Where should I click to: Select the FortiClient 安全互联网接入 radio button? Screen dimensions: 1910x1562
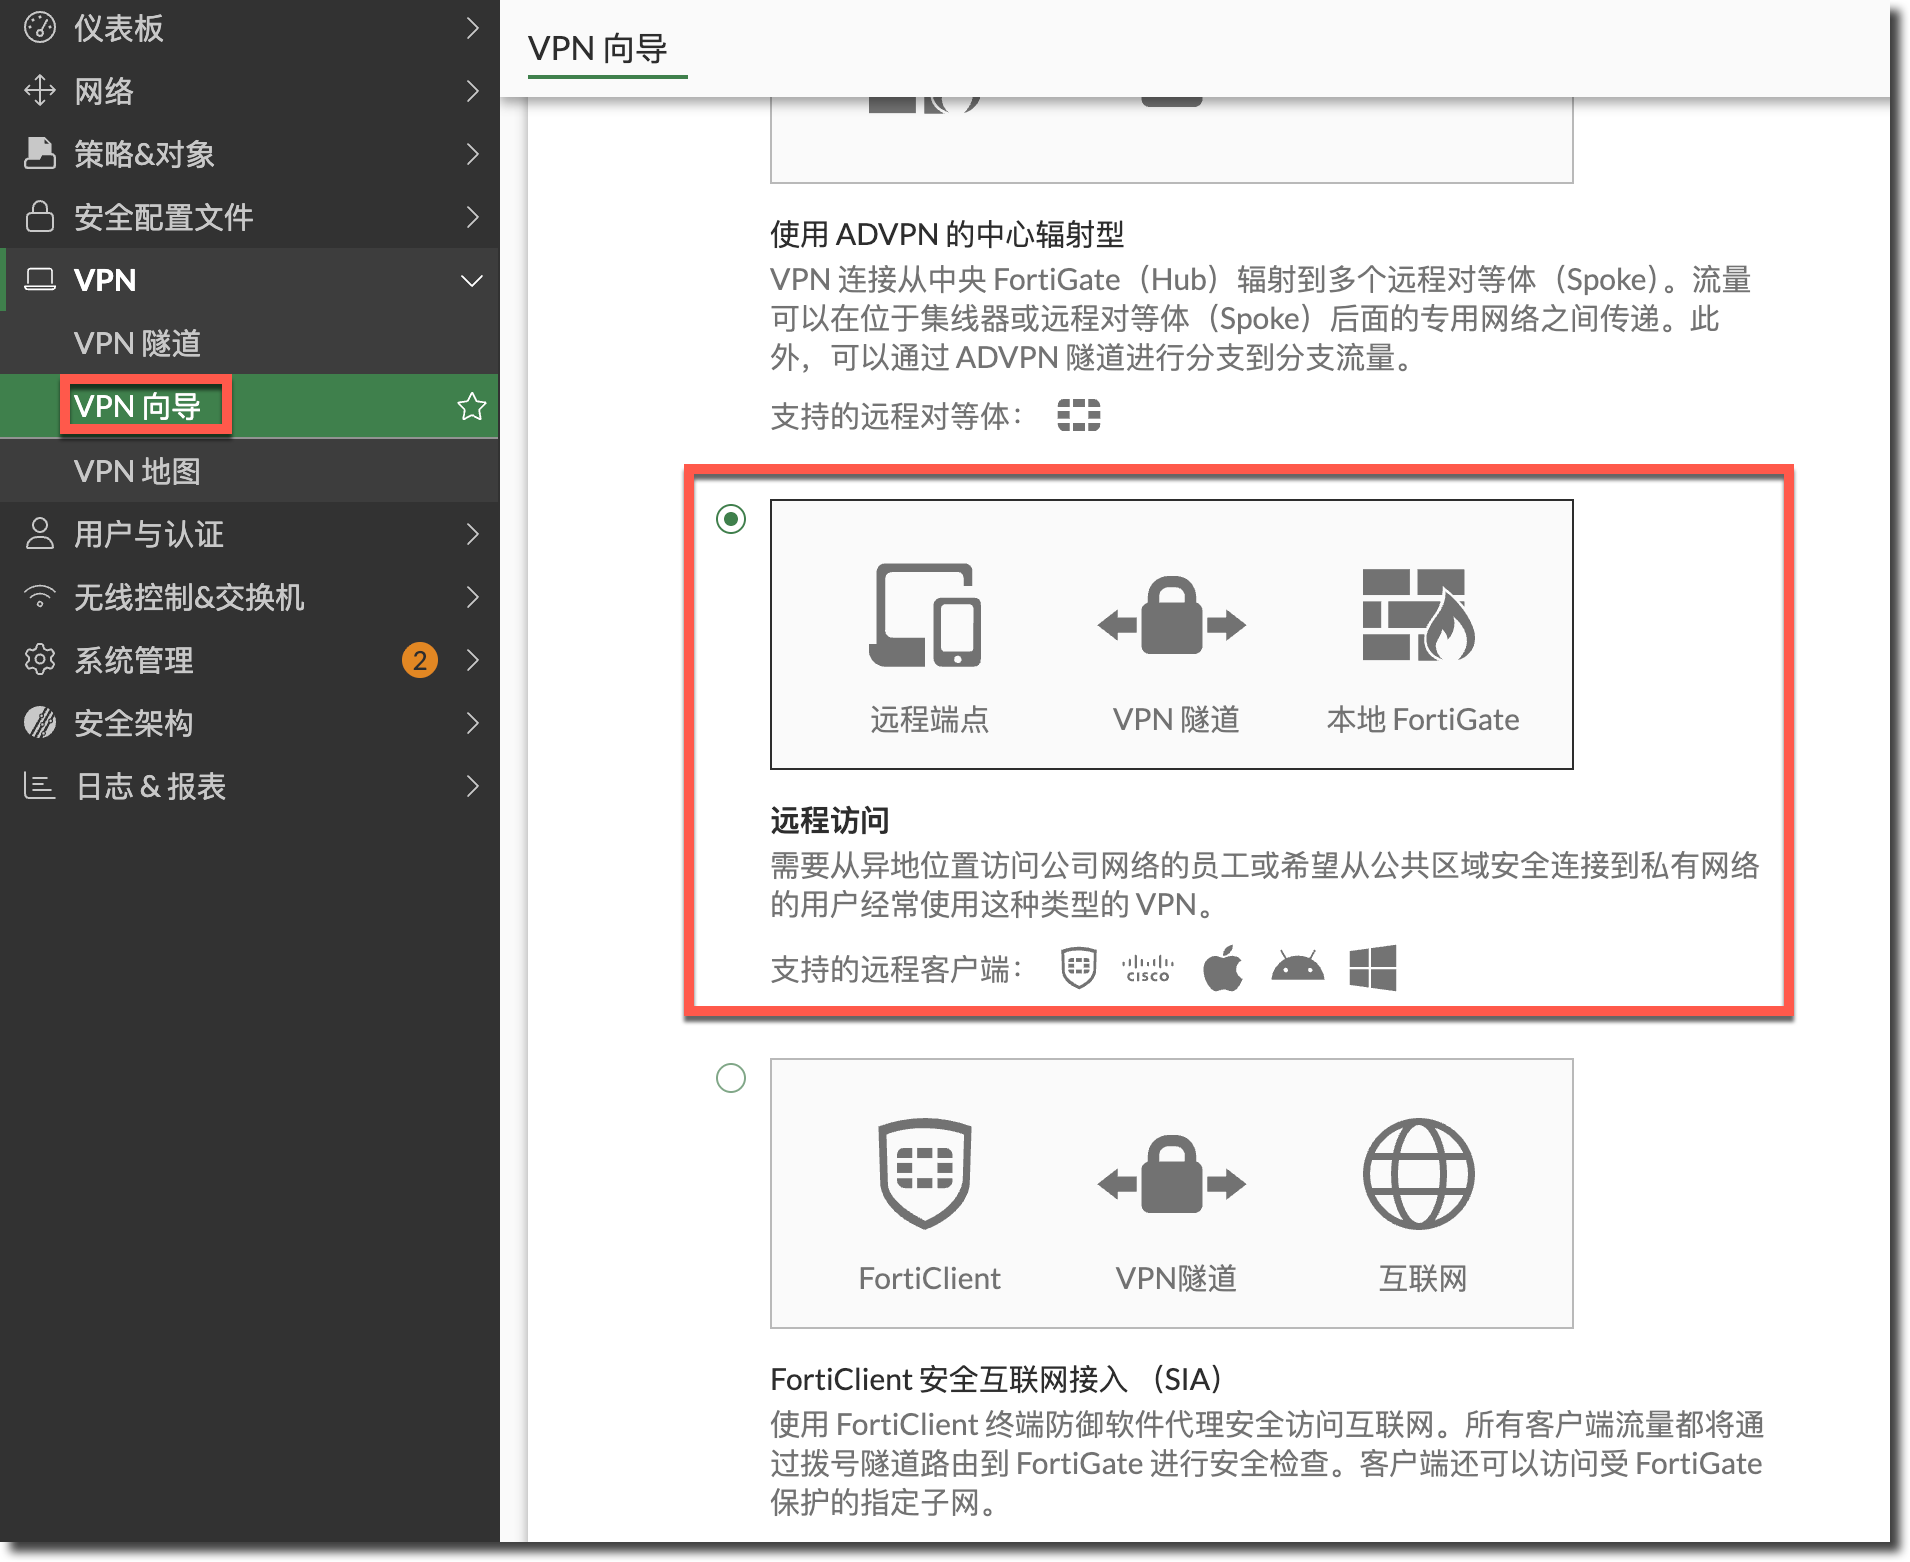pyautogui.click(x=731, y=1078)
